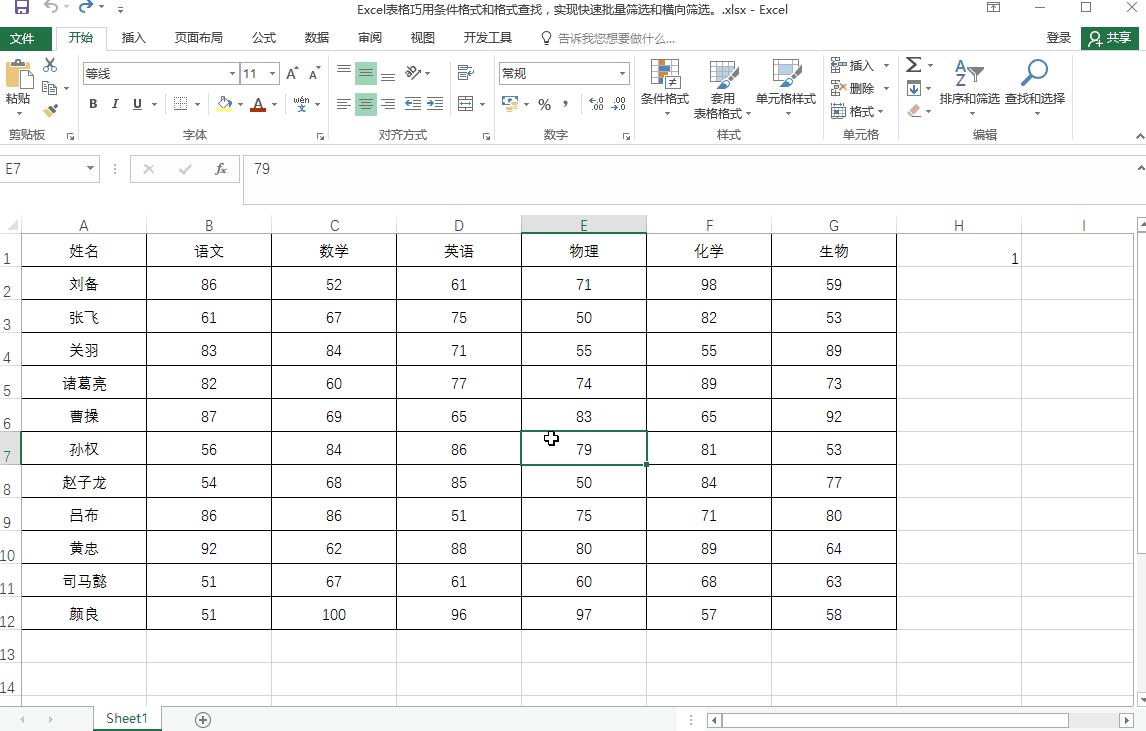The image size is (1146, 731).
Task: Click the AutoSum sigma icon
Action: tap(913, 64)
